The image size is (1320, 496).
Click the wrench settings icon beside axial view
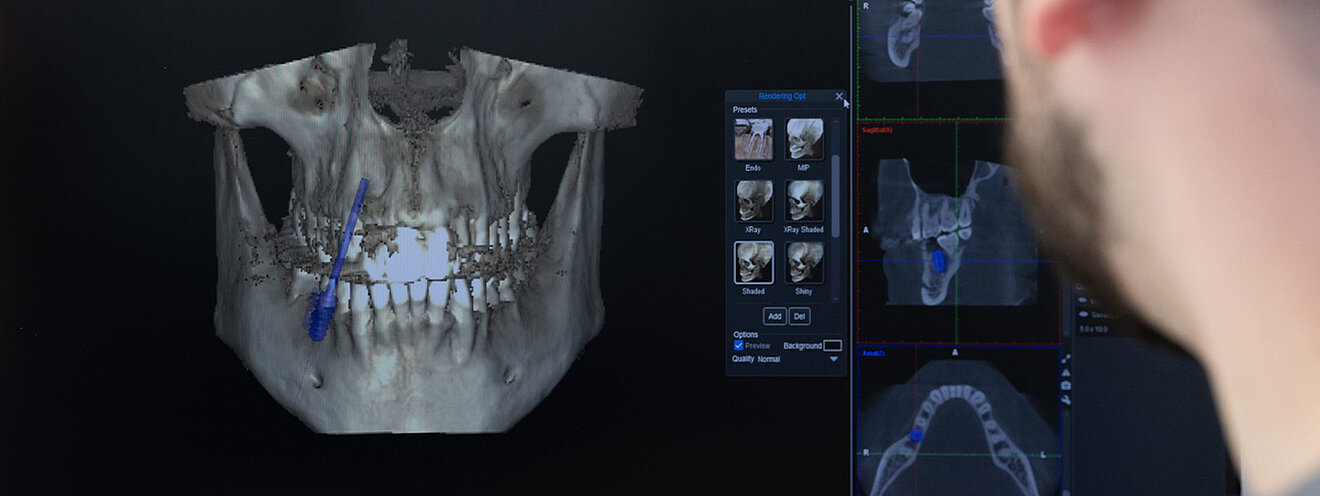(x=1067, y=399)
